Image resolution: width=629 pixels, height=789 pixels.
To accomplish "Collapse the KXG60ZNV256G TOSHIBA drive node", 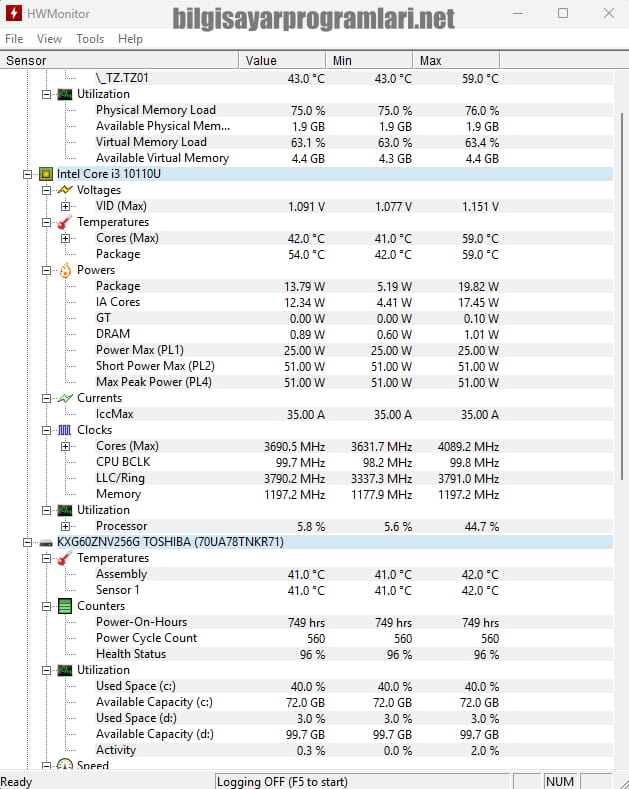I will (27, 542).
